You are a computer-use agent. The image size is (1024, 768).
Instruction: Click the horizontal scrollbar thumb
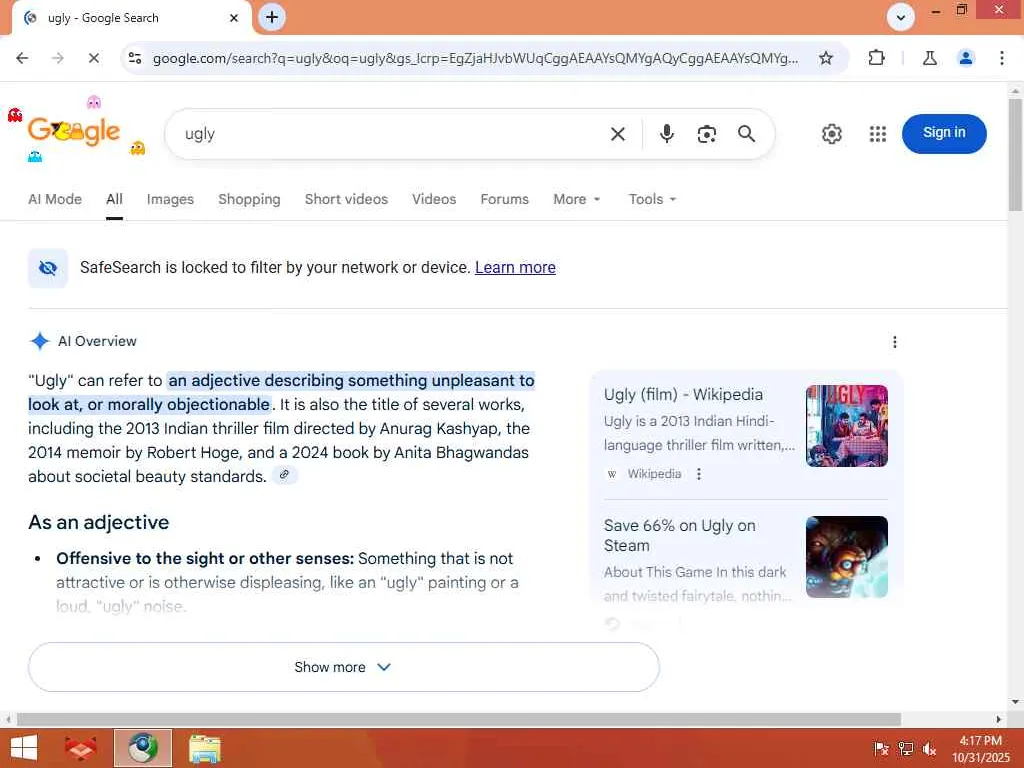458,719
